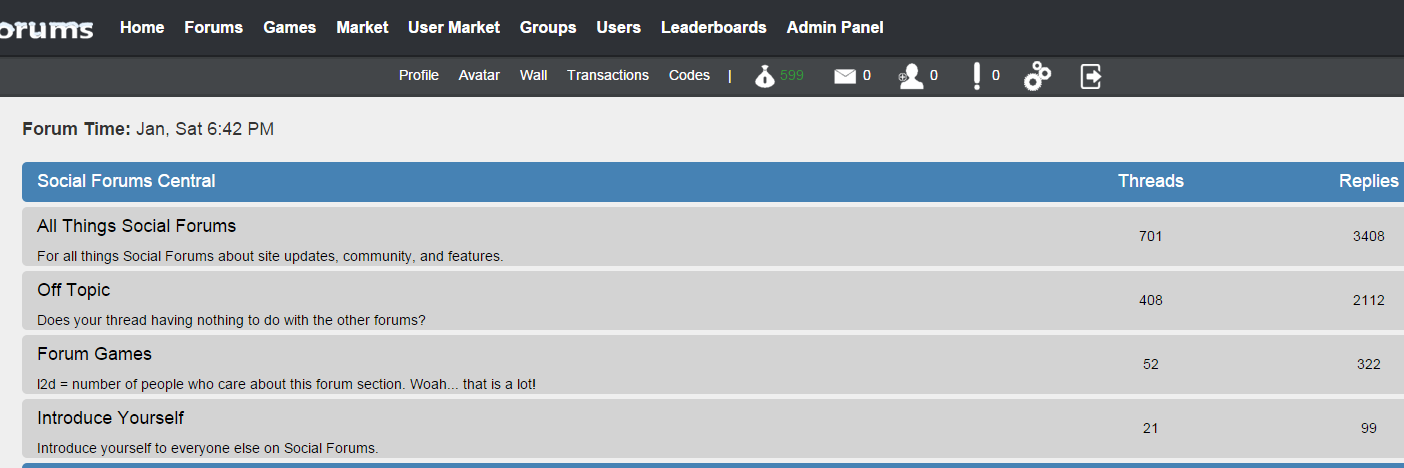Click the Forum Games description text
Viewport: 1404px width, 468px height.
point(286,384)
